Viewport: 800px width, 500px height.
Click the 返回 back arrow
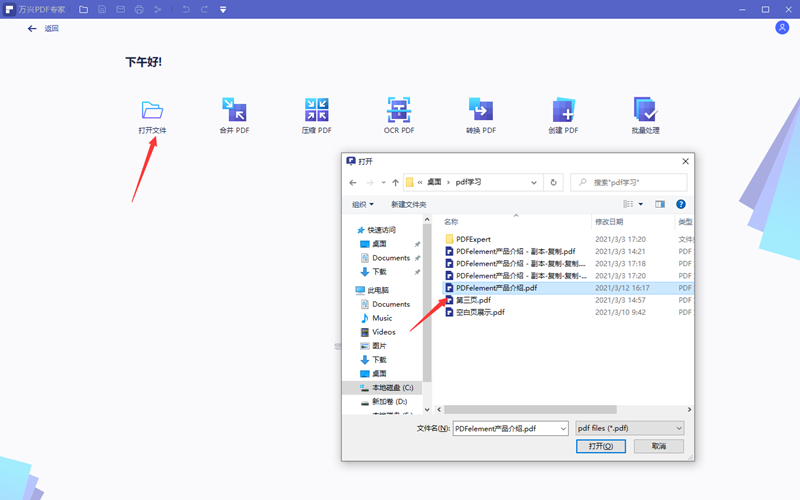[x=32, y=28]
